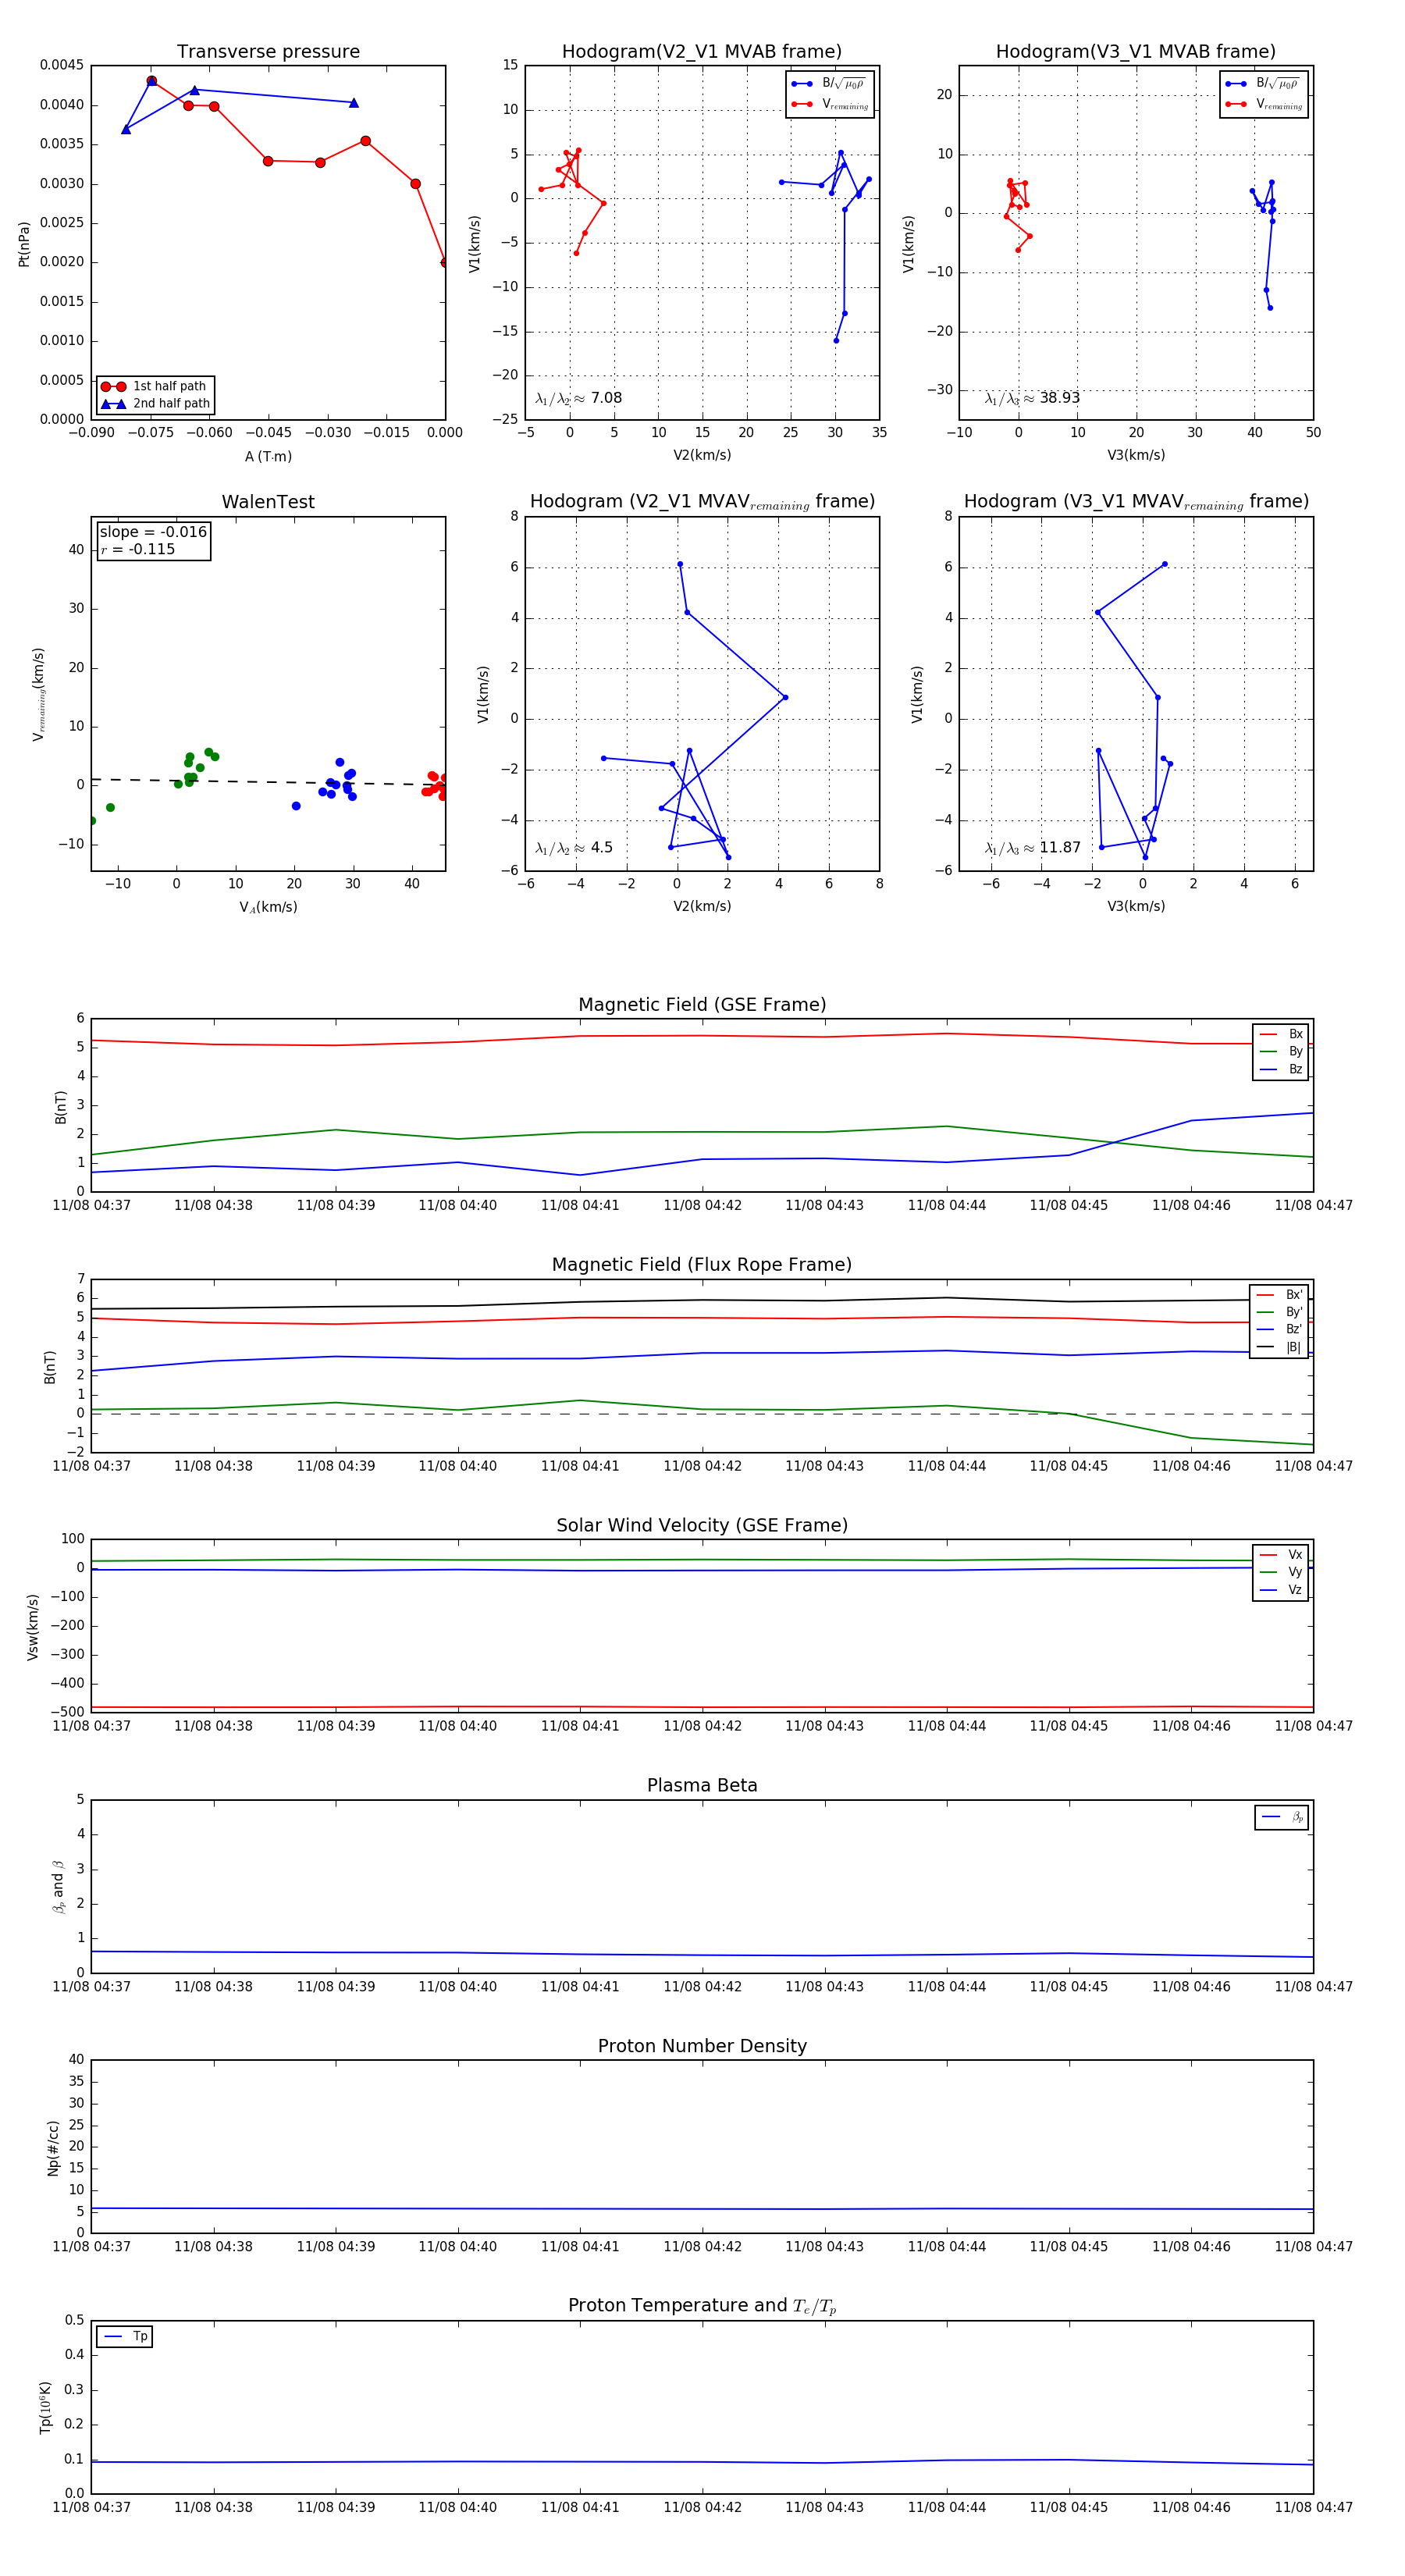Click the B(nT) axis label of Flux Rope plot

click(50, 1367)
